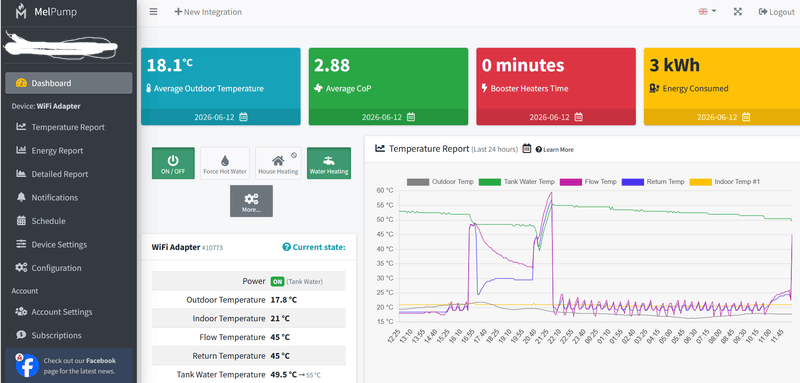Viewport: 800px width, 383px height.
Task: Click Tank Water Temperature 49.5 °C value
Action: coord(283,374)
